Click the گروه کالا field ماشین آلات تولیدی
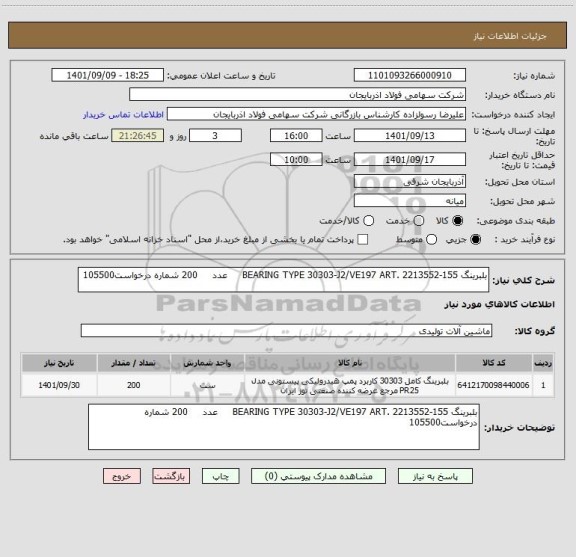The width and height of the screenshot is (576, 557). [x=286, y=331]
